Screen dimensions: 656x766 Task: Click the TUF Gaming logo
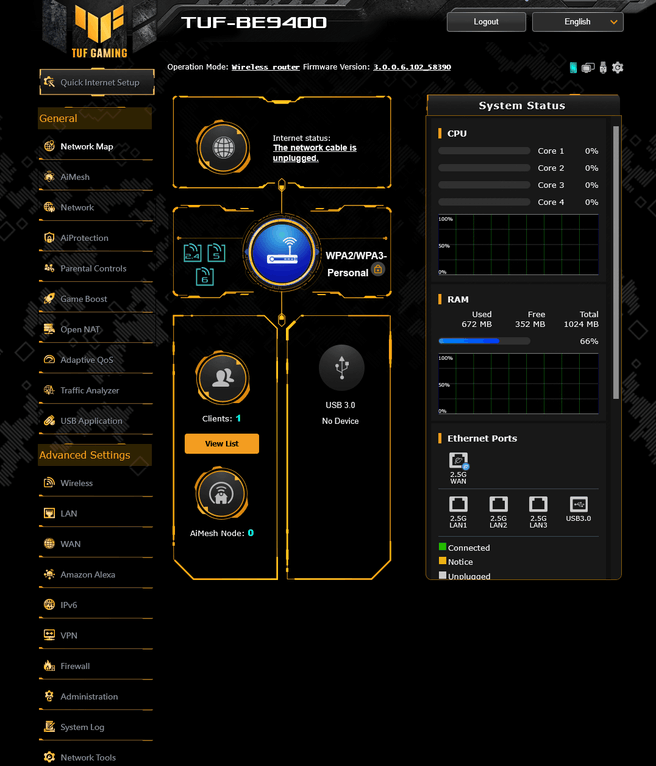coord(99,30)
